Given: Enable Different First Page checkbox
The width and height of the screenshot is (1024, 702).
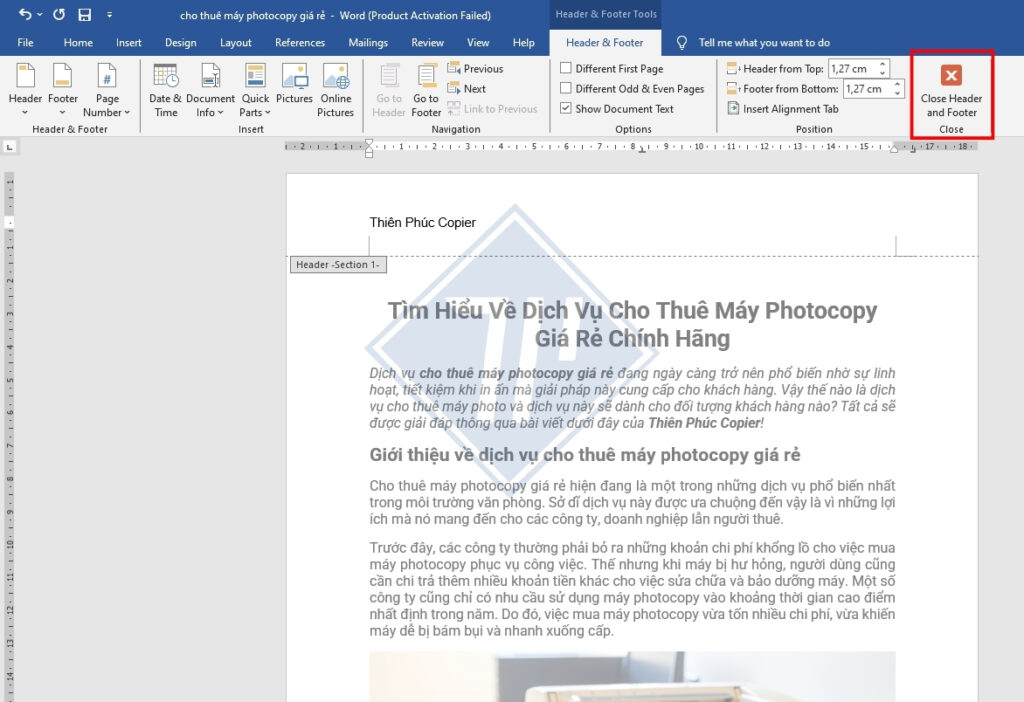Looking at the screenshot, I should [566, 68].
